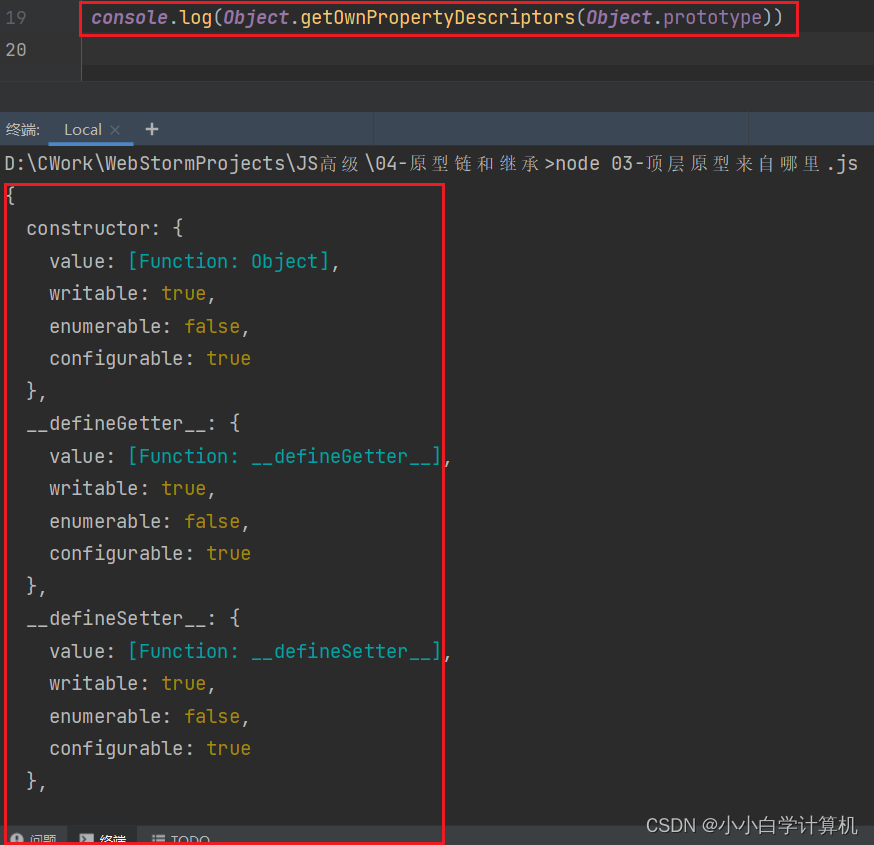Viewport: 874px width, 845px height.
Task: Click the __defineGetter__: { key line
Action: tap(133, 424)
